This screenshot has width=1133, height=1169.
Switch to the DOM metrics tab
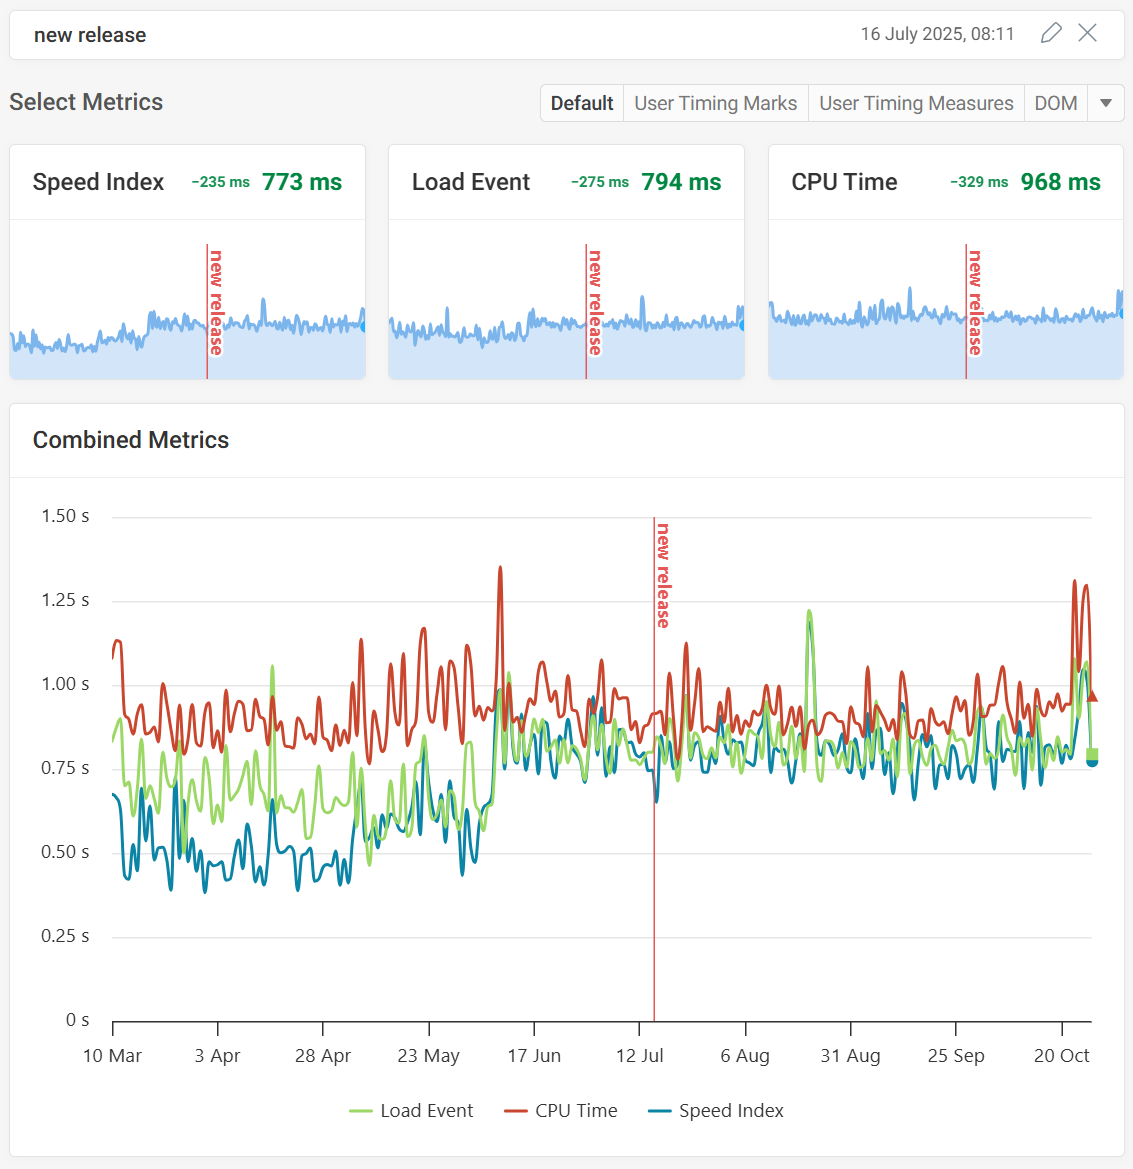point(1055,103)
